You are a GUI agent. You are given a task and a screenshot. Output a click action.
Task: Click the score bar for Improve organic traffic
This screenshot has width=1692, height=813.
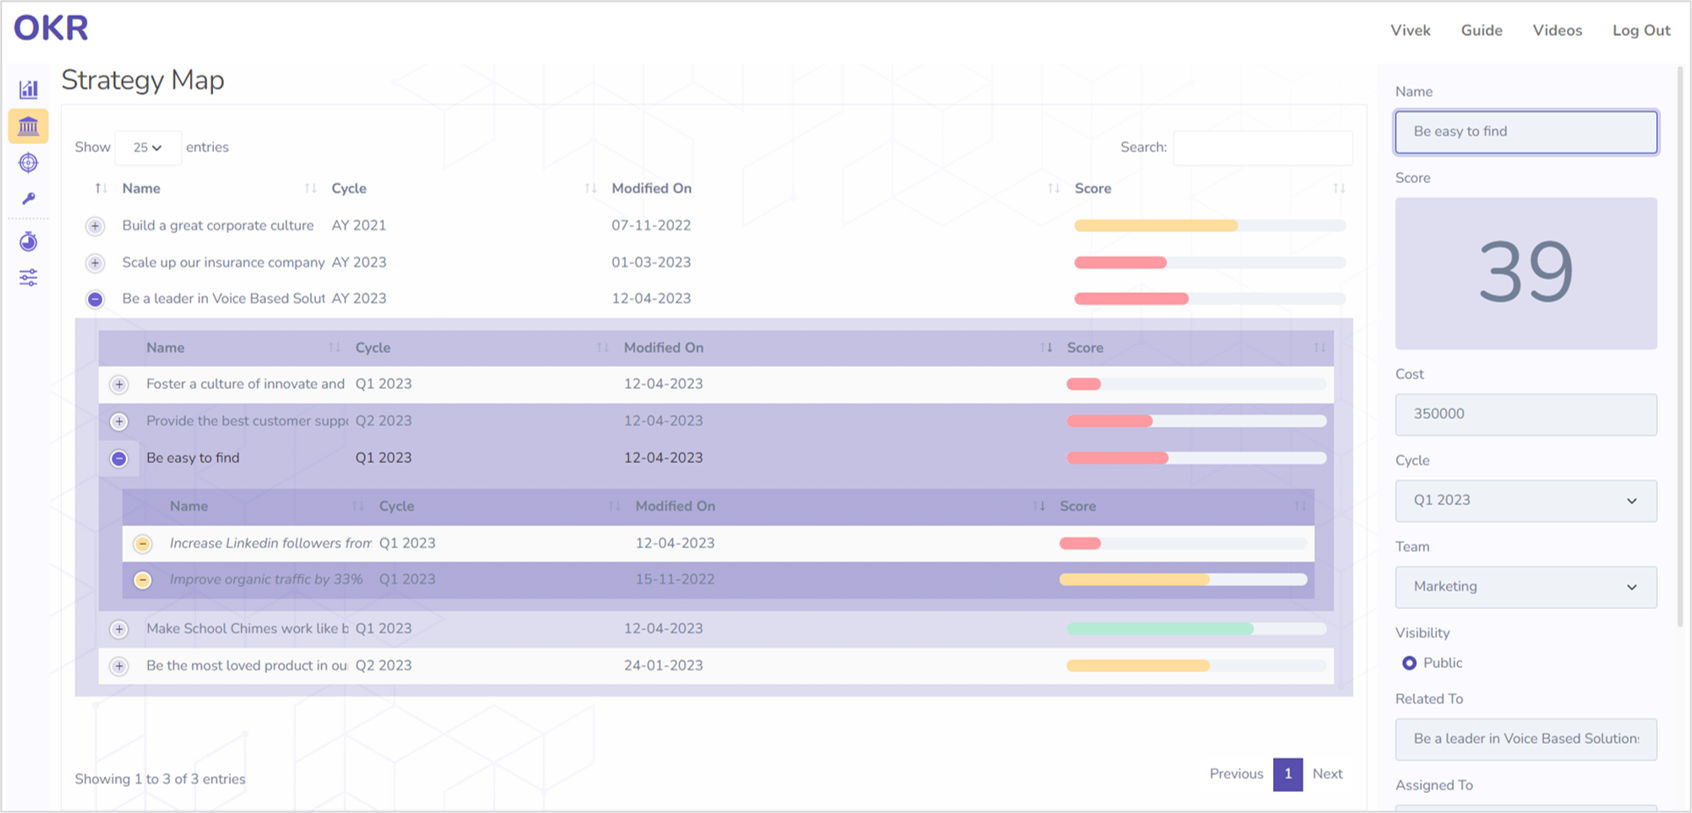[x=1183, y=580]
